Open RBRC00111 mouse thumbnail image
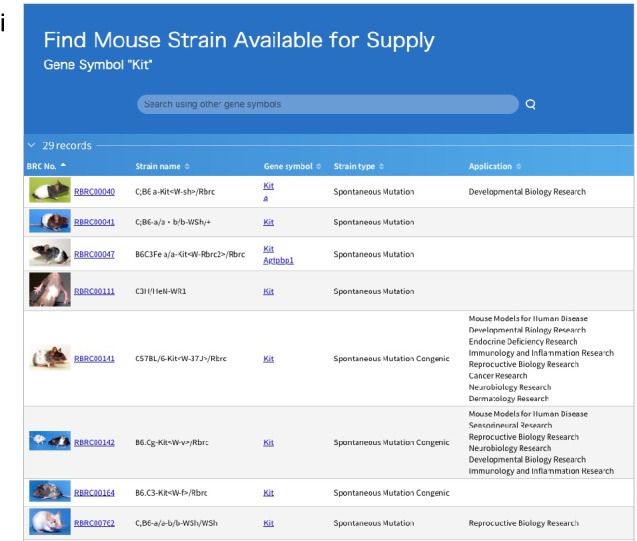This screenshot has width=637, height=541. tap(48, 290)
